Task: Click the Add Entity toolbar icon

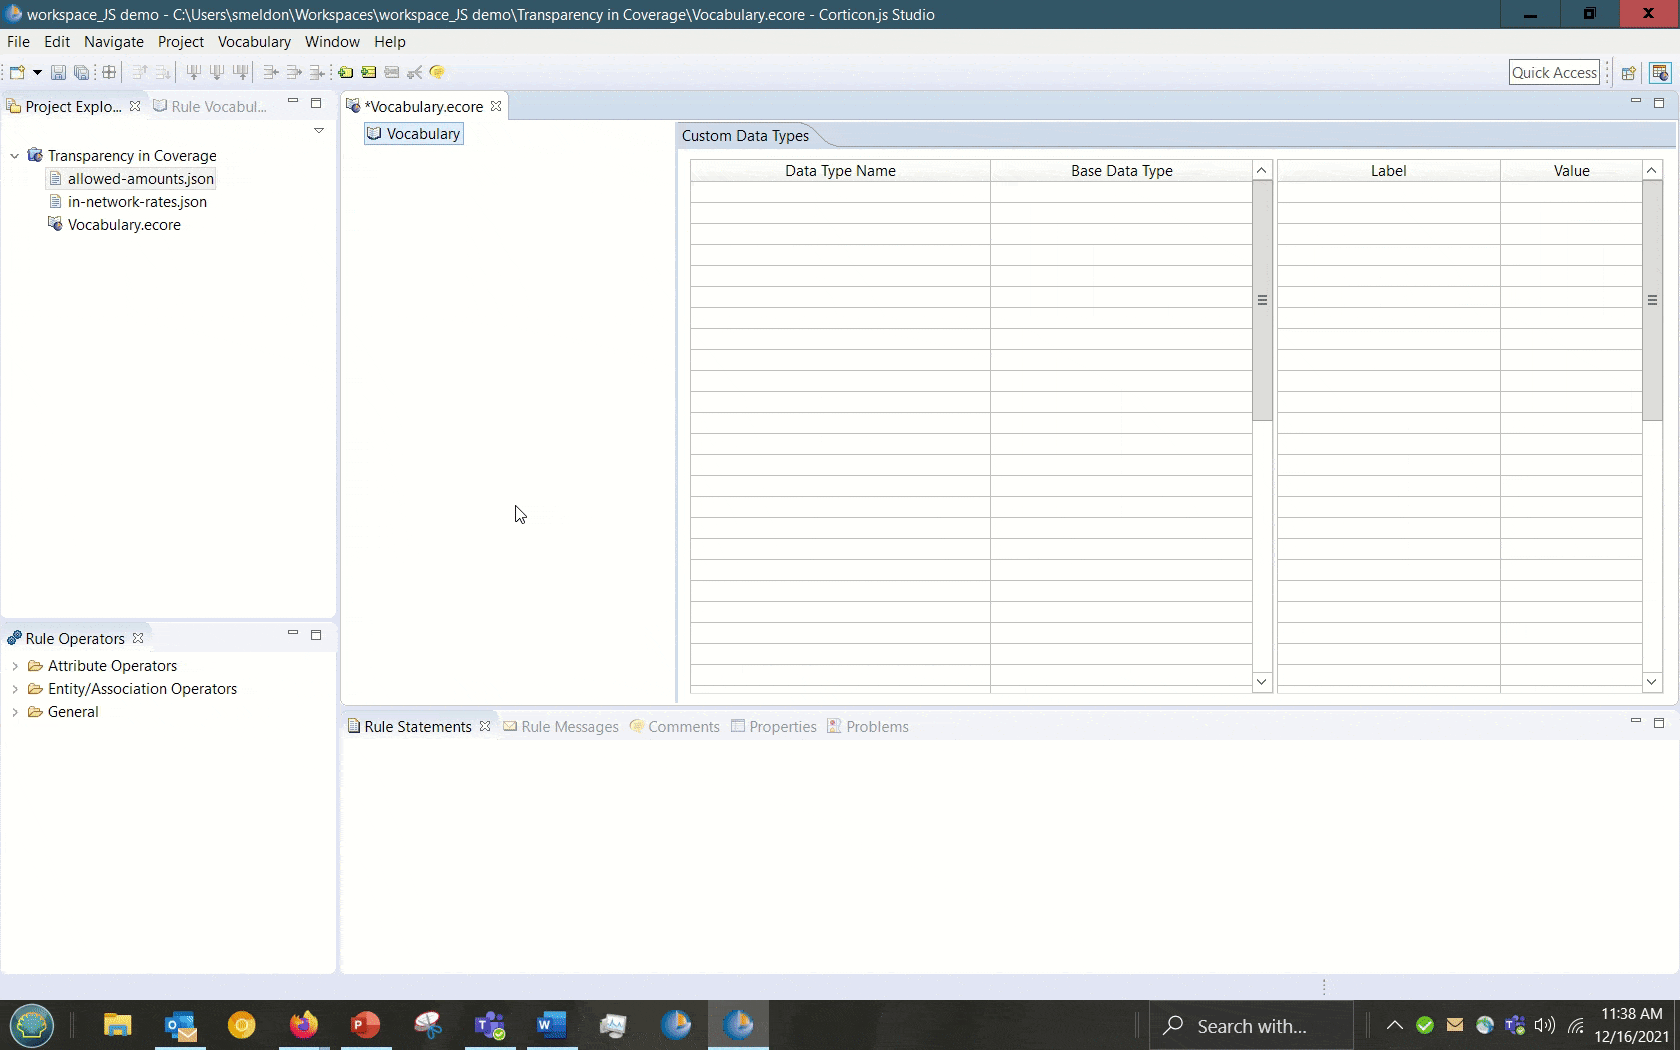Action: [x=369, y=72]
